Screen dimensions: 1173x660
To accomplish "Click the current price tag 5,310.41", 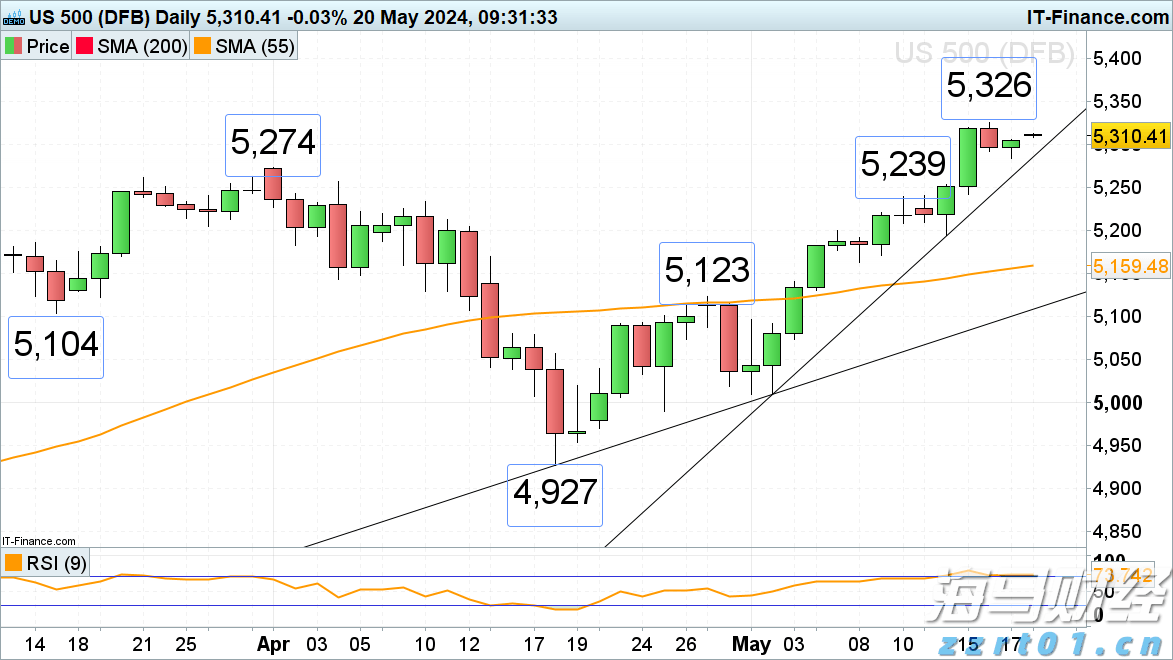I will (1129, 137).
